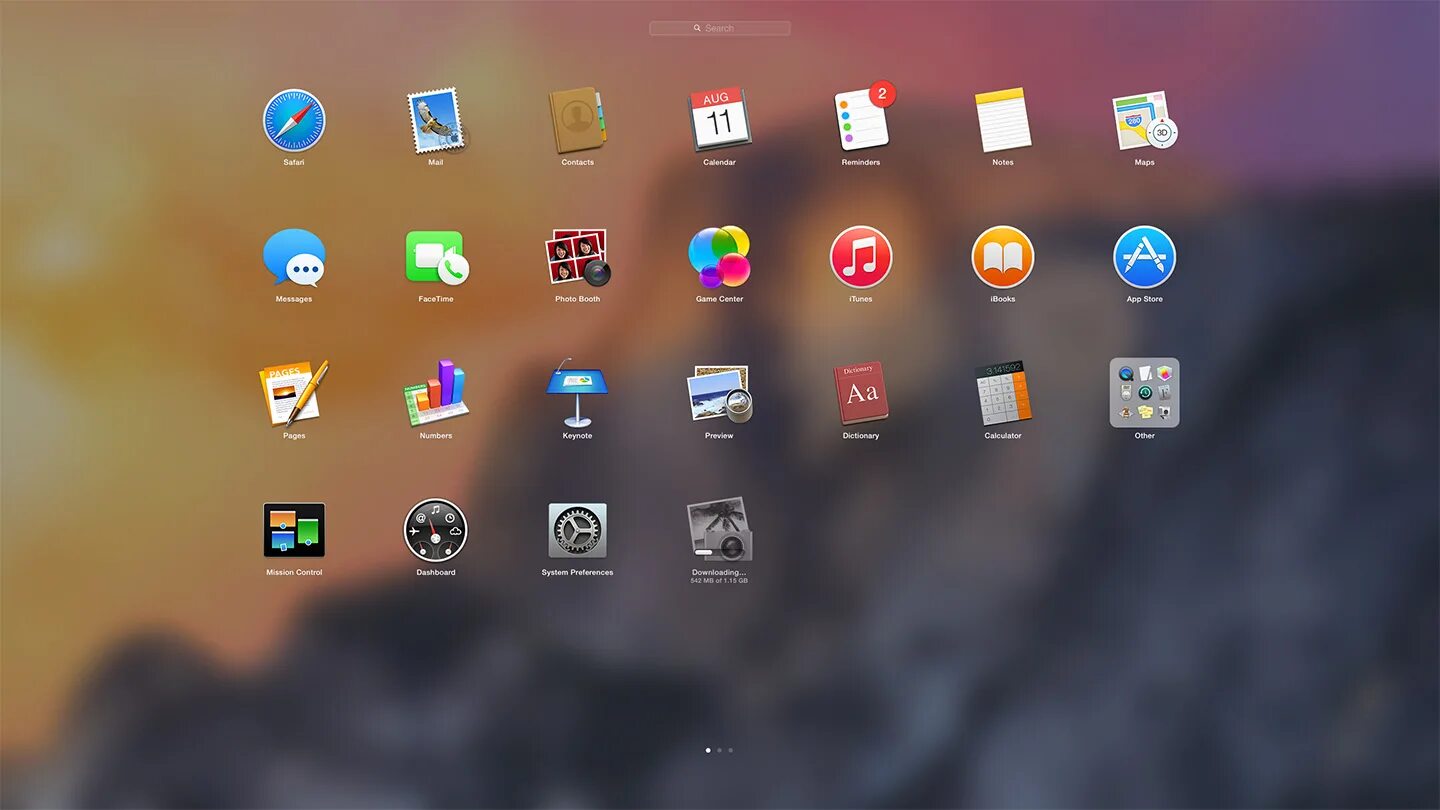Viewport: 1440px width, 810px height.
Task: Switch to second Launchpad page dot
Action: click(719, 750)
